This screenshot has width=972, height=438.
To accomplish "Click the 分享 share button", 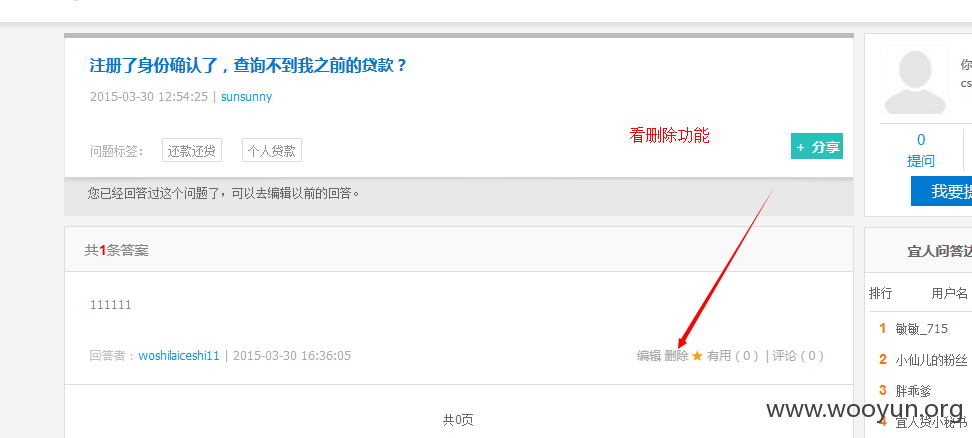I will point(816,147).
